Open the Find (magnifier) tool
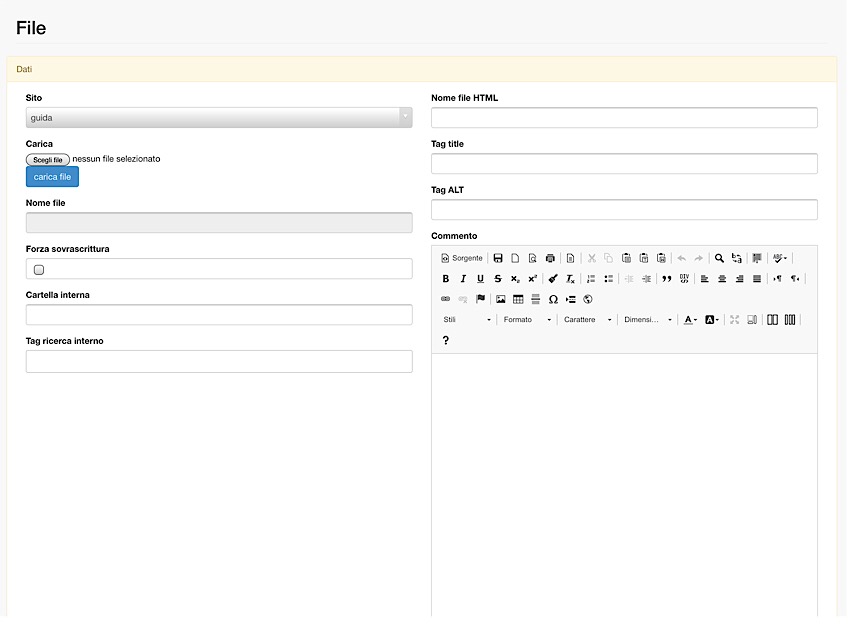Viewport: 850px width, 637px height. pyautogui.click(x=719, y=258)
